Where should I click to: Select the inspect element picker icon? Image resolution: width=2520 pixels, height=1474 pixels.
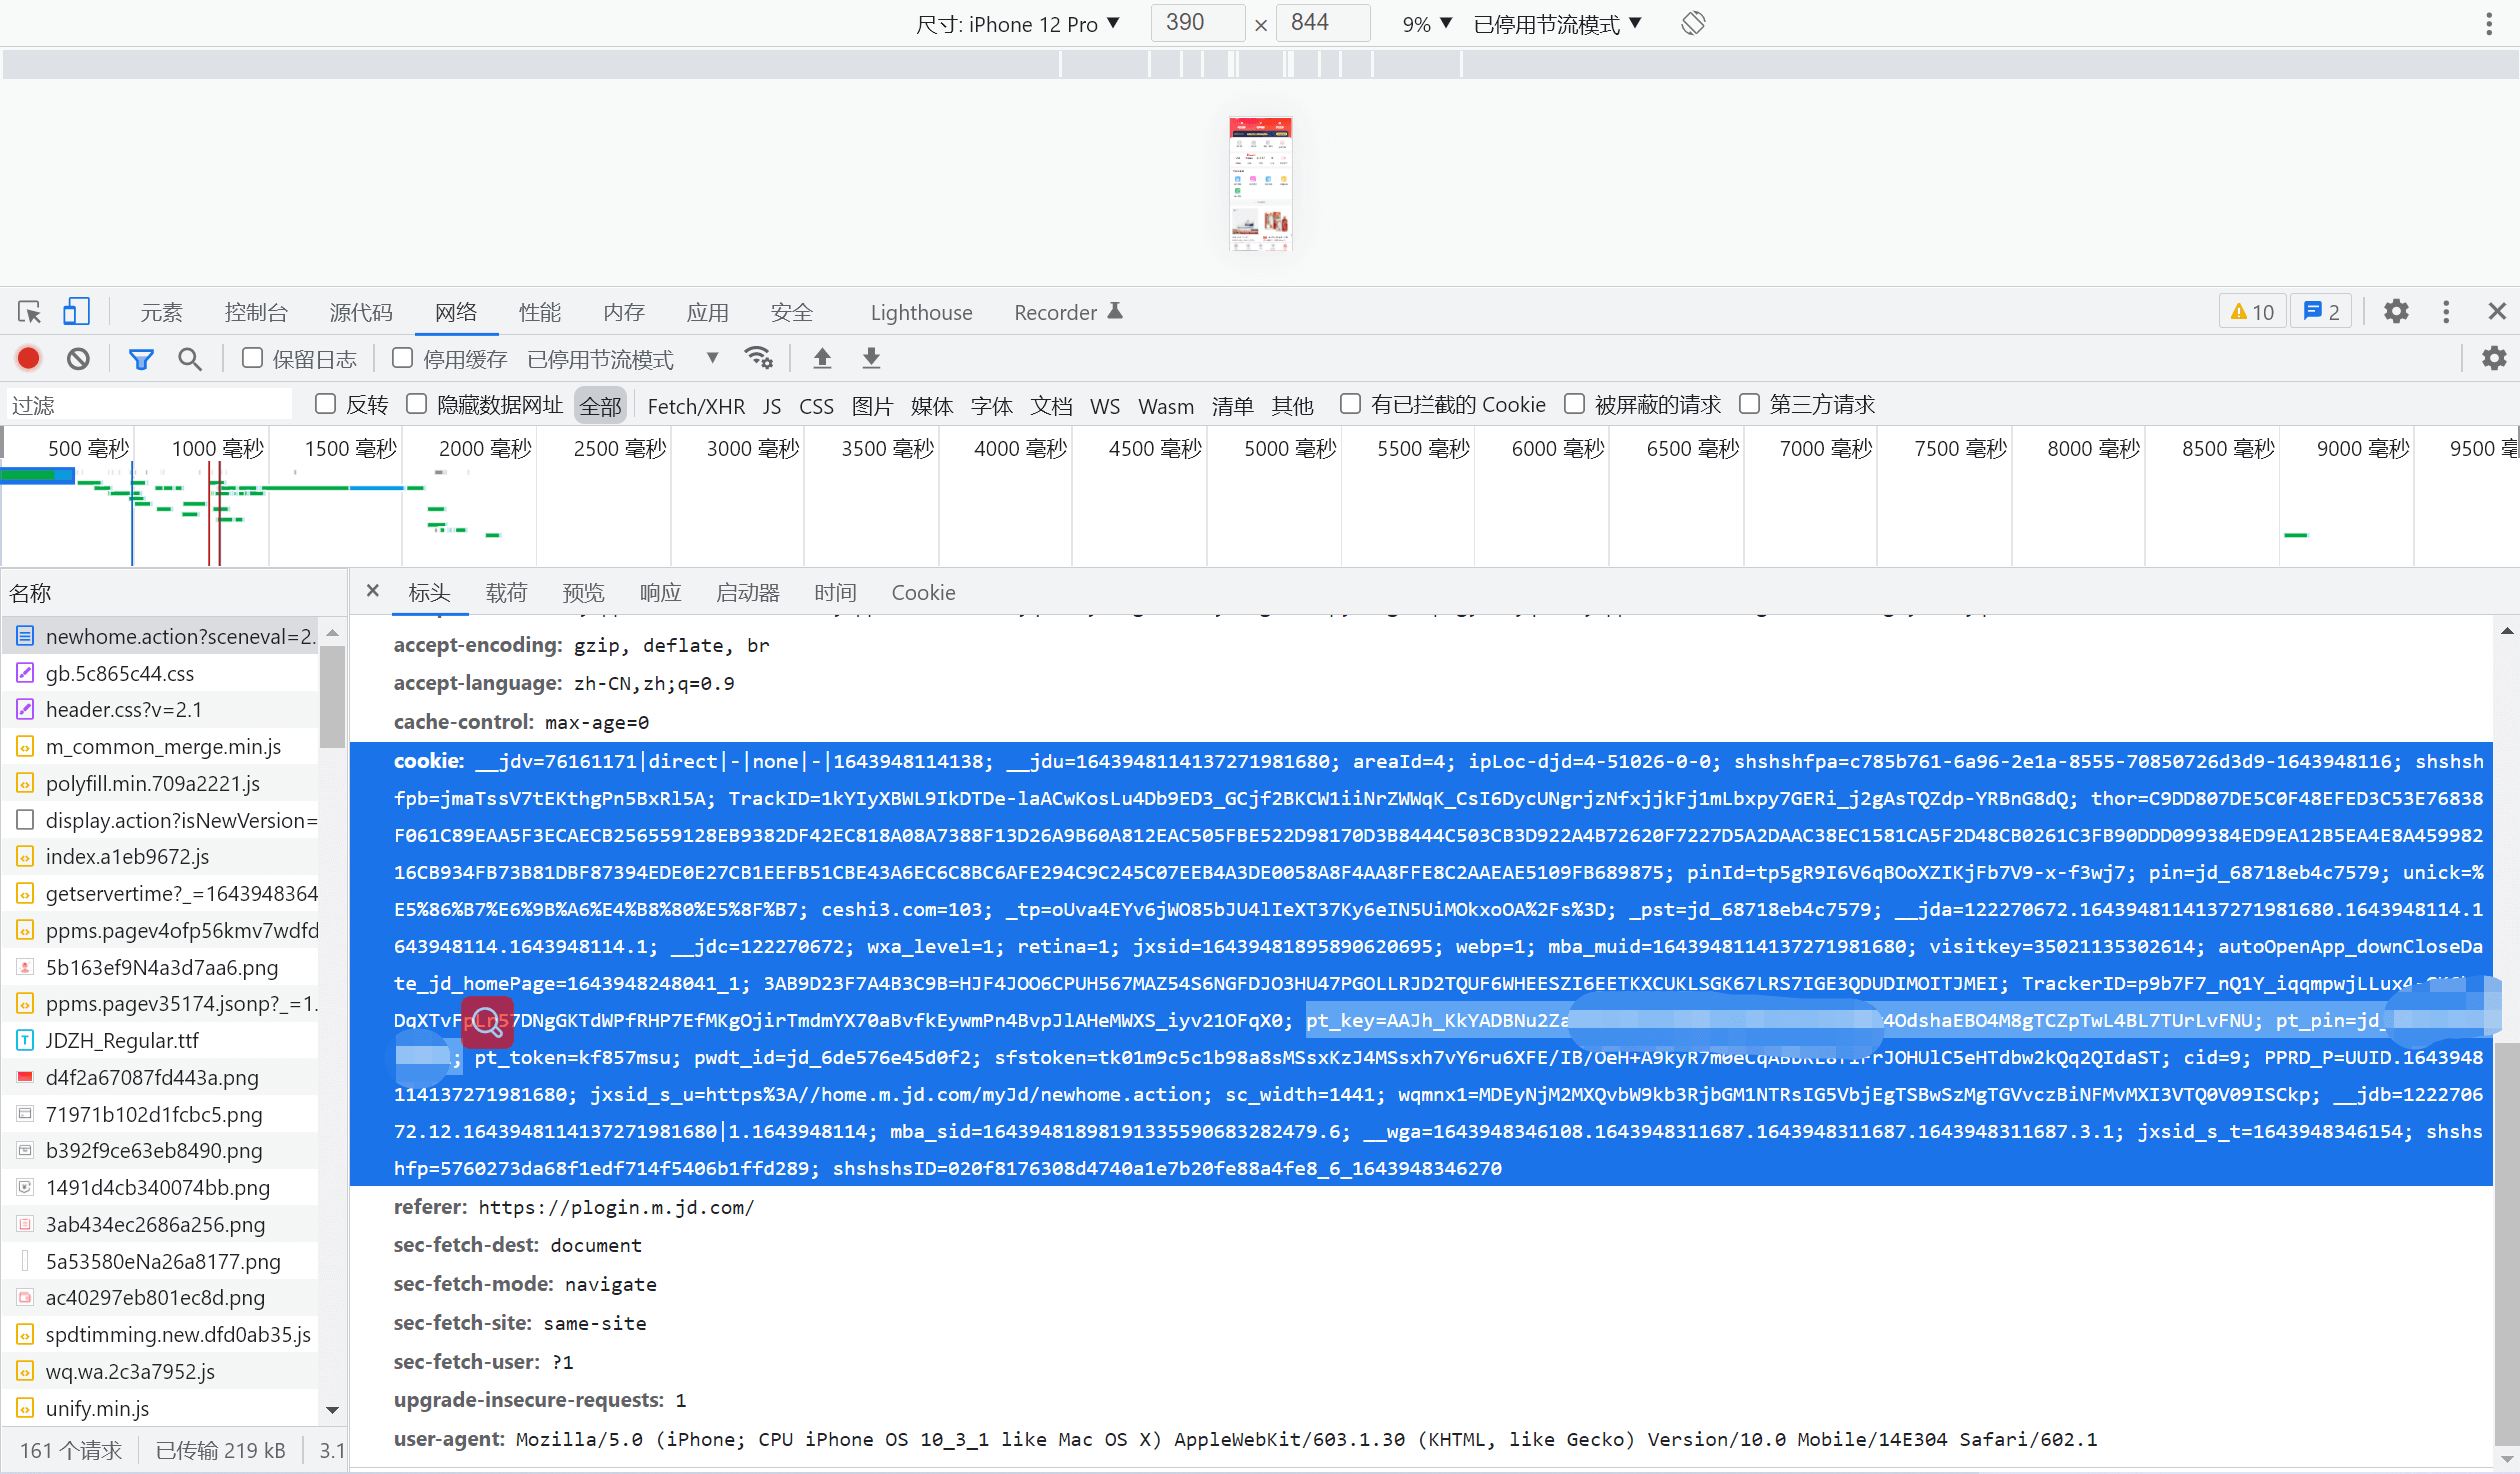pos(29,312)
